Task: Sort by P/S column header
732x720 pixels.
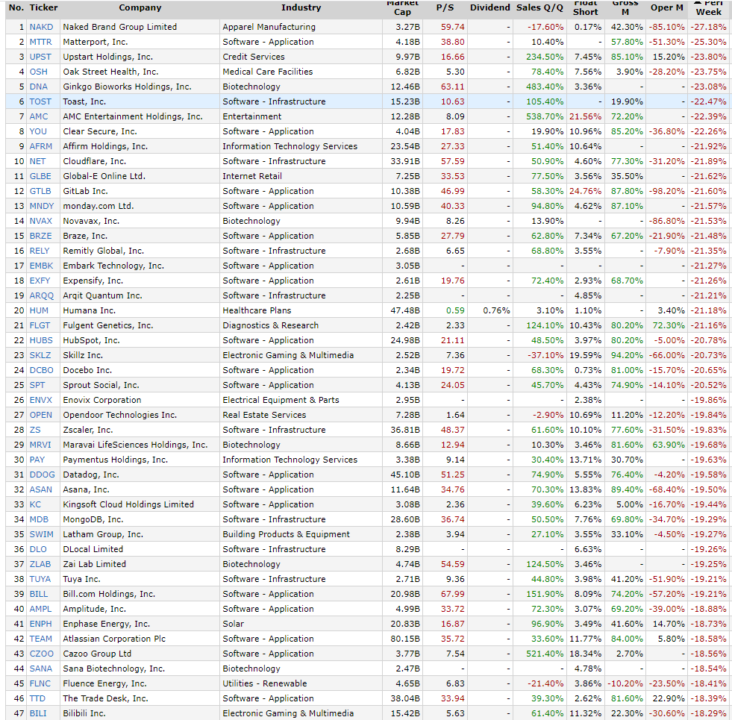Action: point(445,7)
